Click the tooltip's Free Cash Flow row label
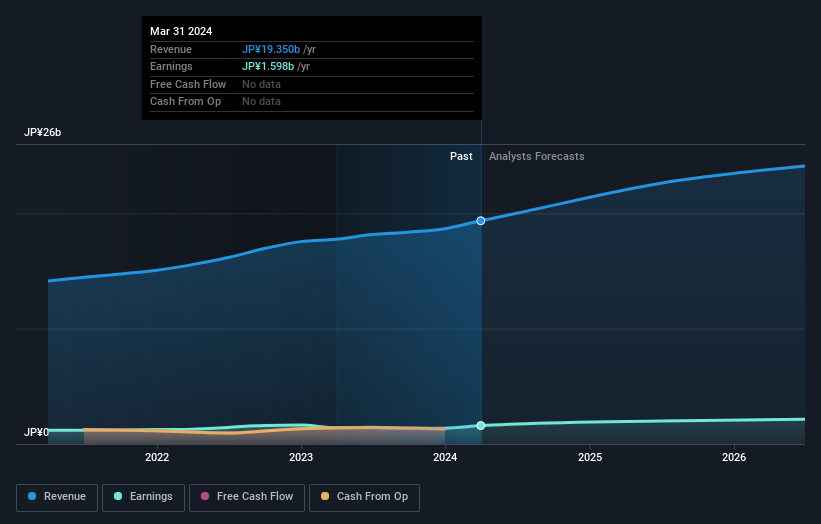 188,84
